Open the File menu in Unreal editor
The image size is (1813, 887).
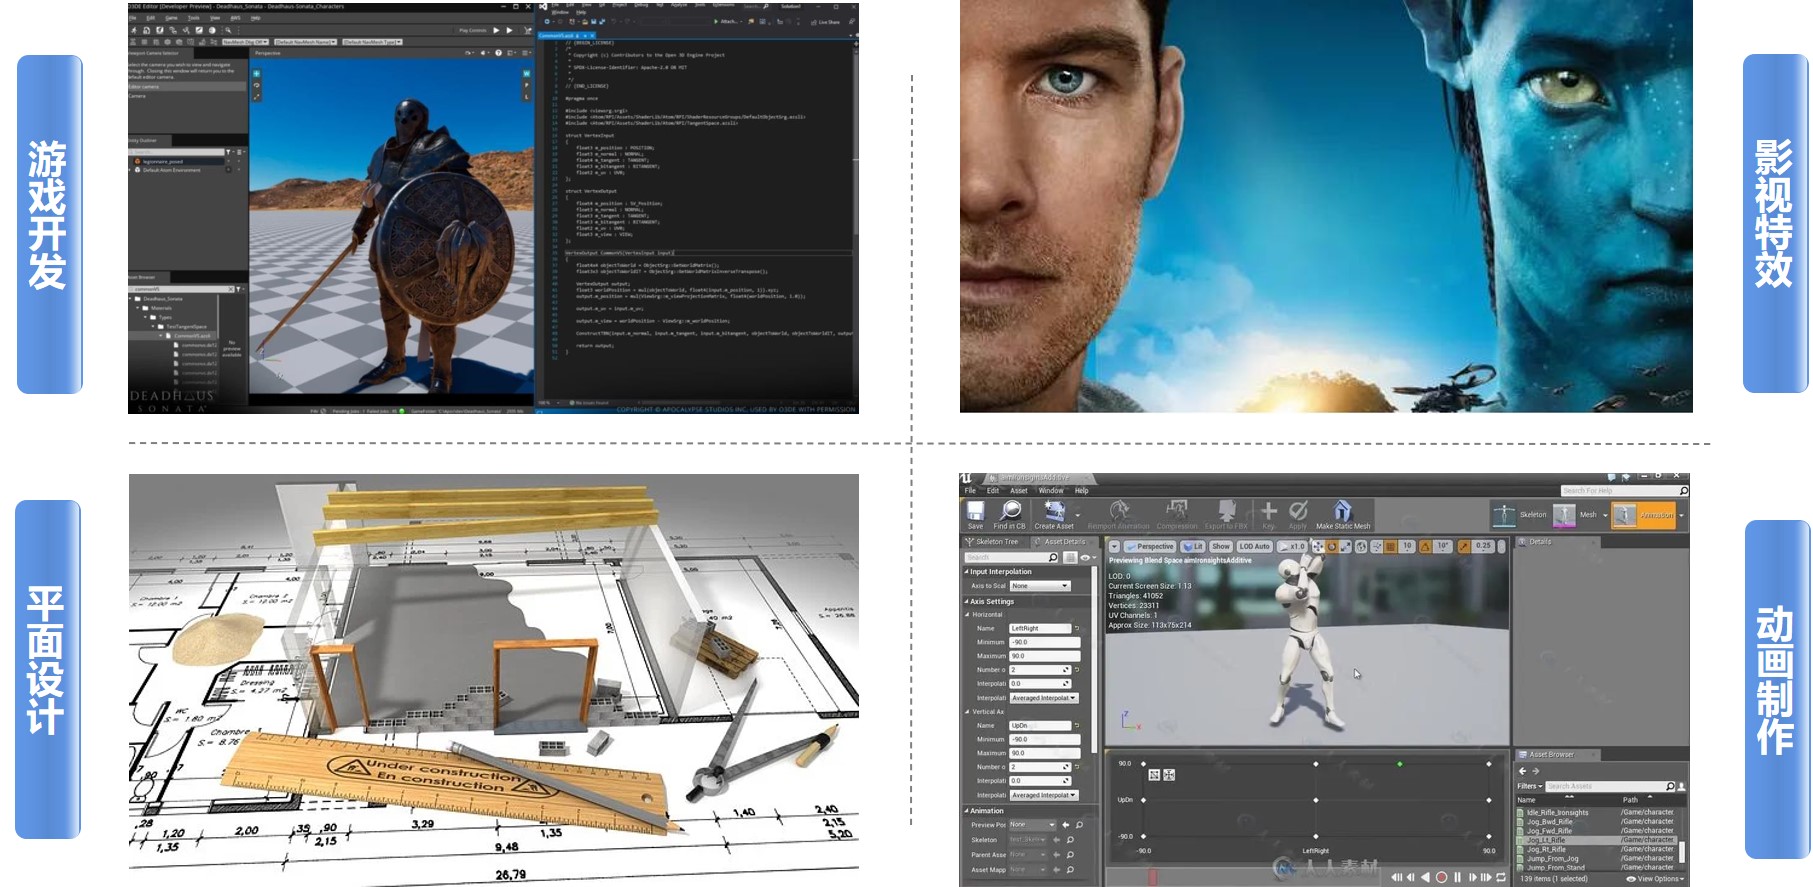pyautogui.click(x=970, y=491)
